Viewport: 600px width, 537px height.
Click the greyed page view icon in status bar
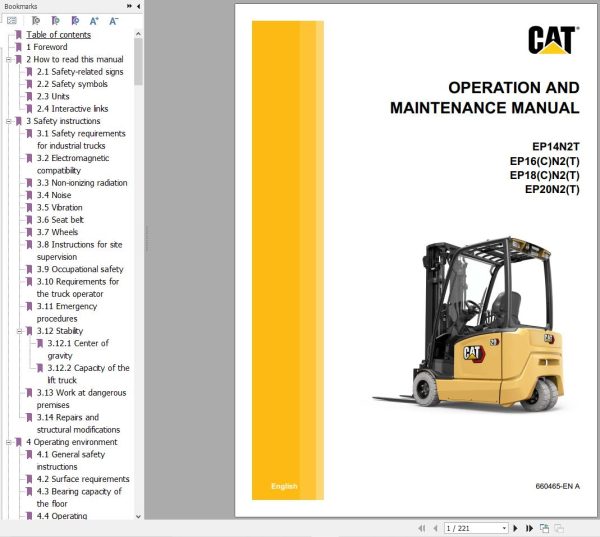click(x=559, y=528)
